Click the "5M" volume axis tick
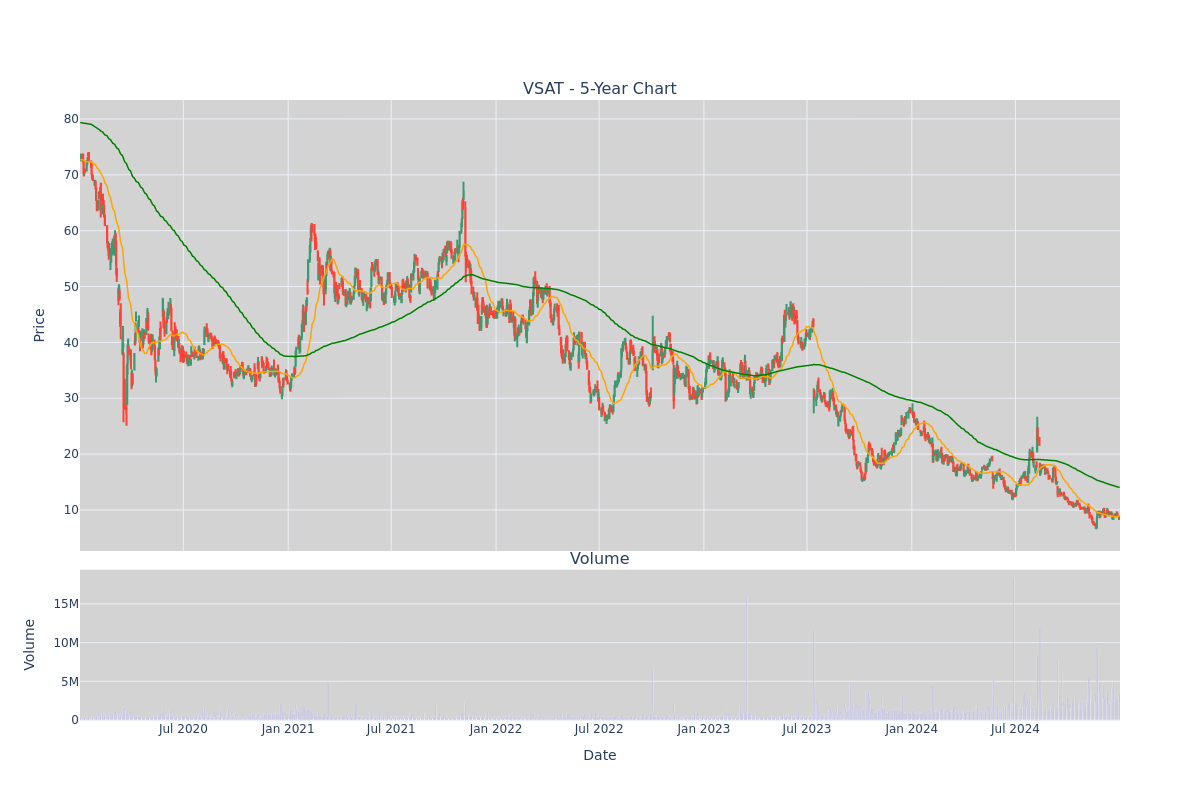This screenshot has width=1200, height=800. (x=70, y=682)
